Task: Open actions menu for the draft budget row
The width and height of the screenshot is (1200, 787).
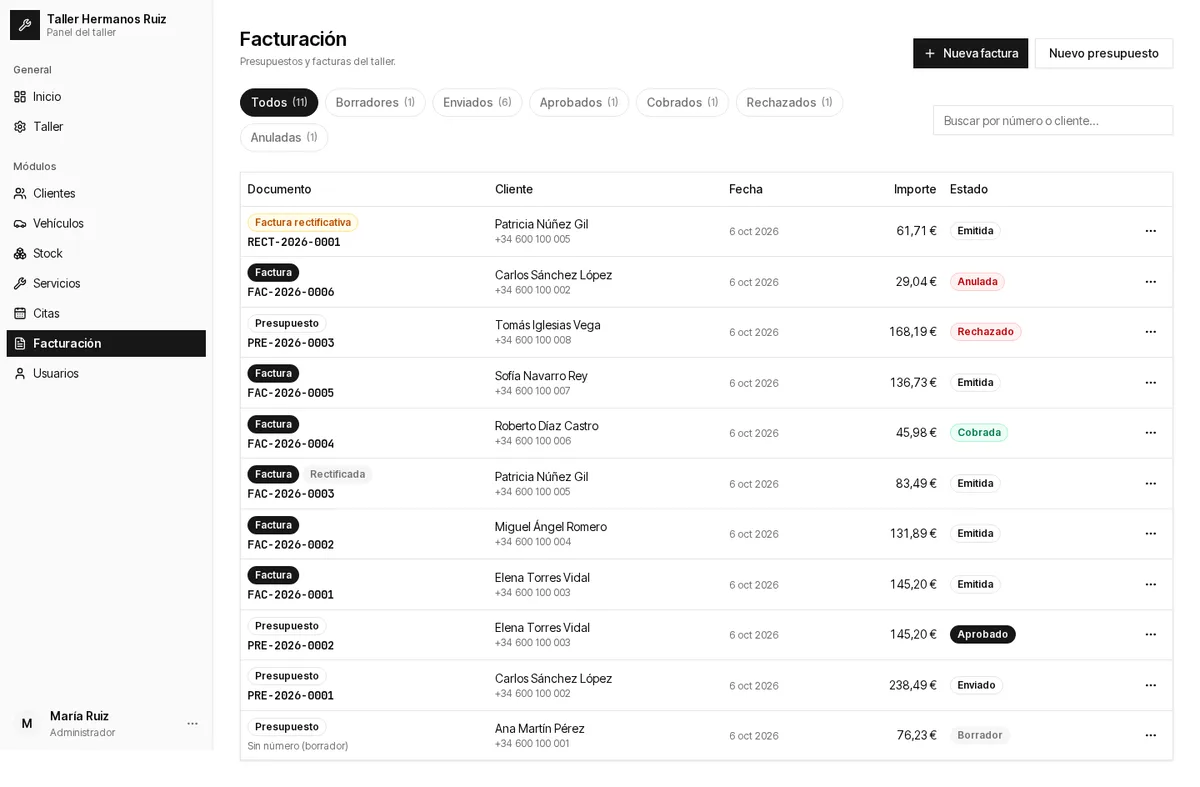Action: tap(1150, 736)
